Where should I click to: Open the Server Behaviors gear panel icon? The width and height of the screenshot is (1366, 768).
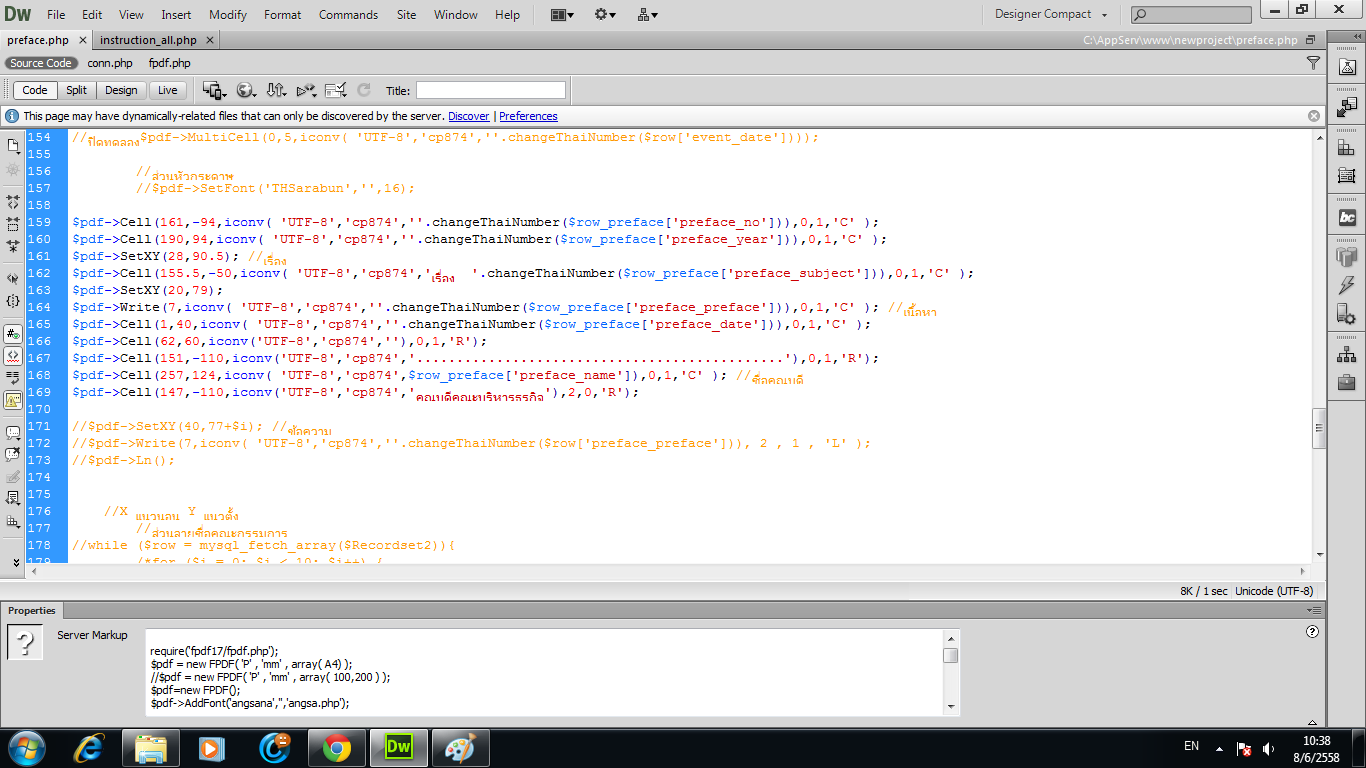click(1346, 316)
